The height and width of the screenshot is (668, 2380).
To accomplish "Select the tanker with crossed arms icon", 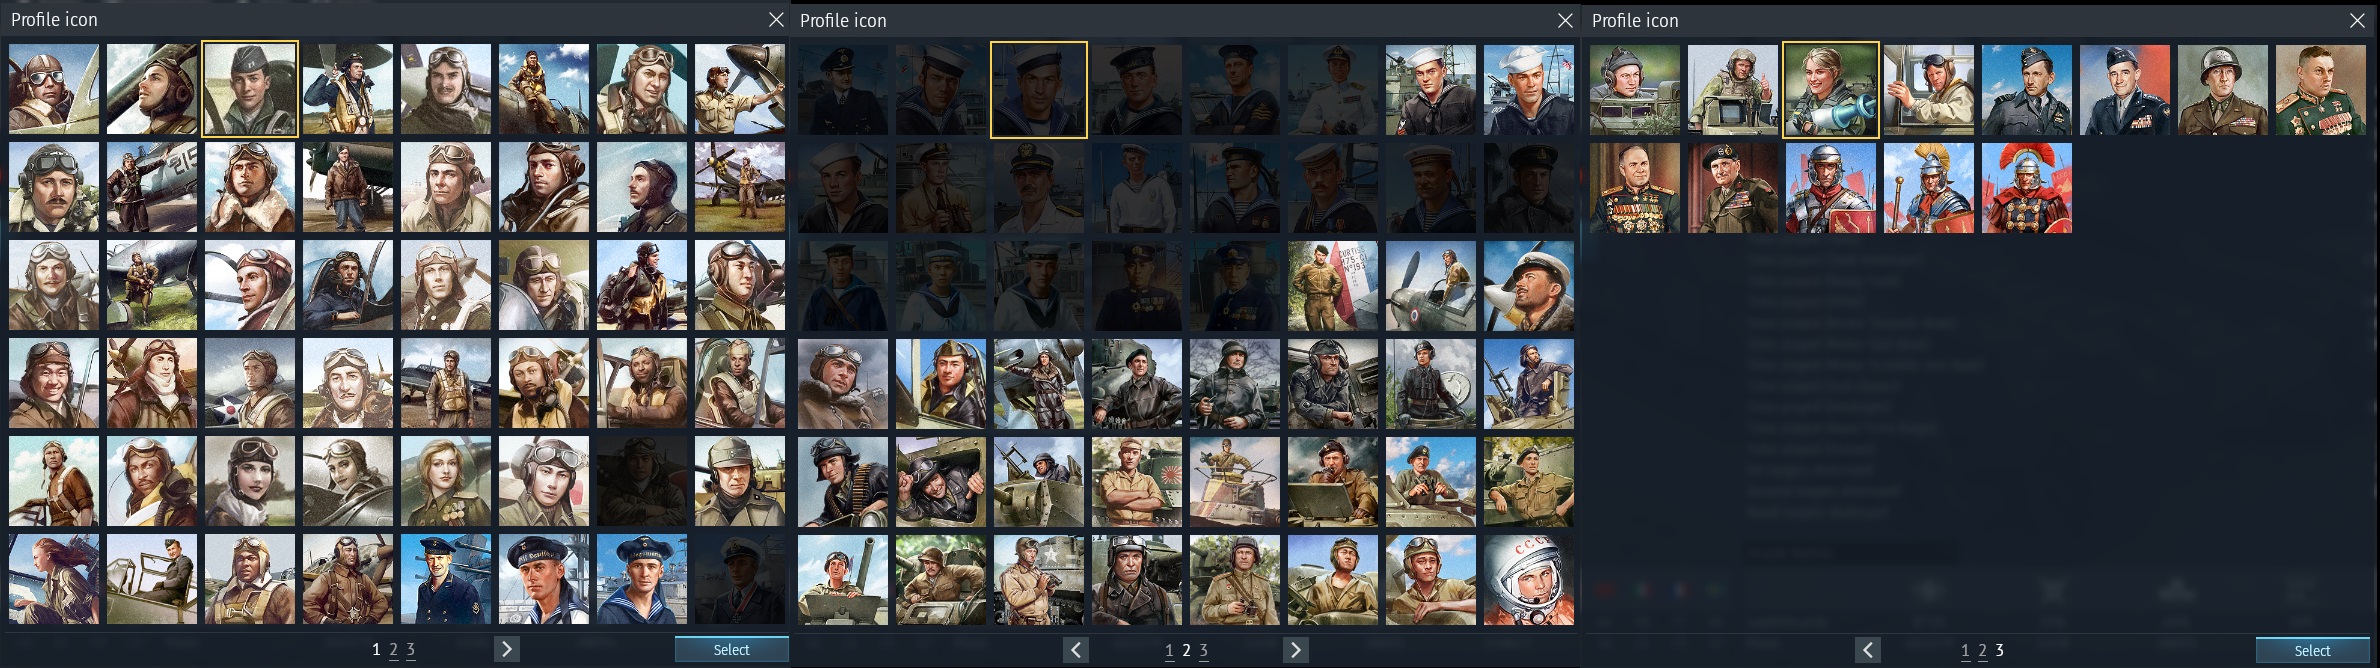I will pos(1136,482).
